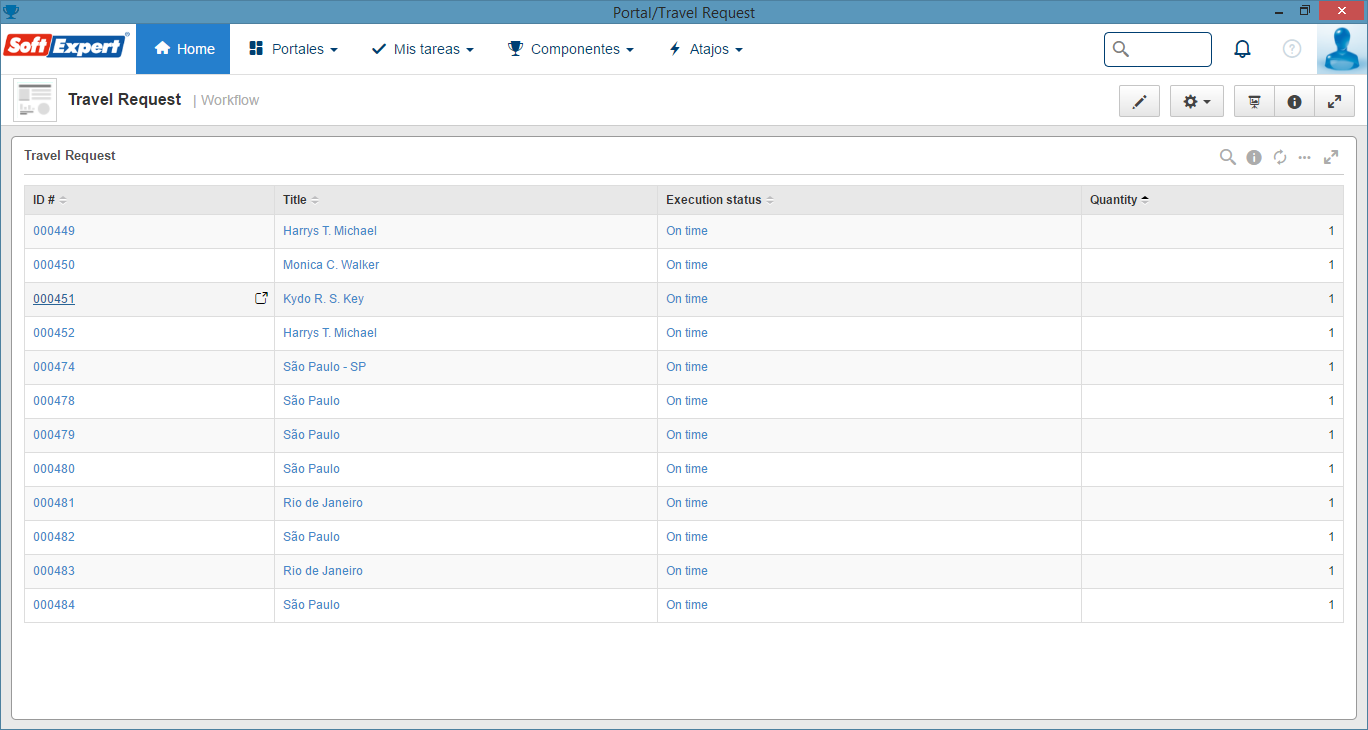Open widget more options ellipsis
1368x730 pixels.
1305,157
